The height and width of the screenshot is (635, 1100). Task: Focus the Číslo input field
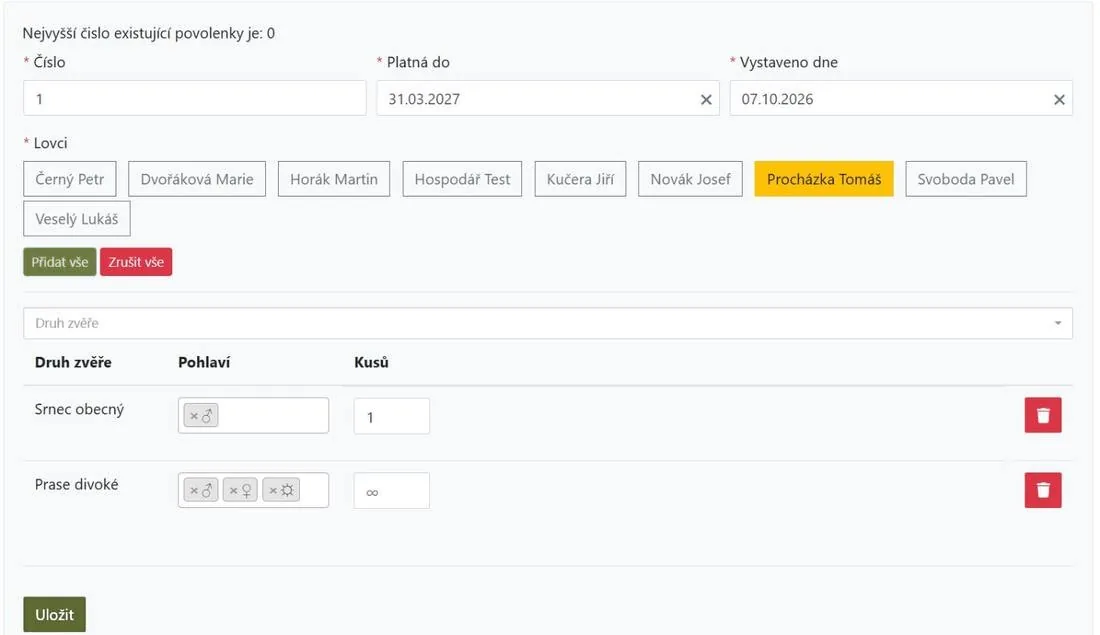[194, 98]
